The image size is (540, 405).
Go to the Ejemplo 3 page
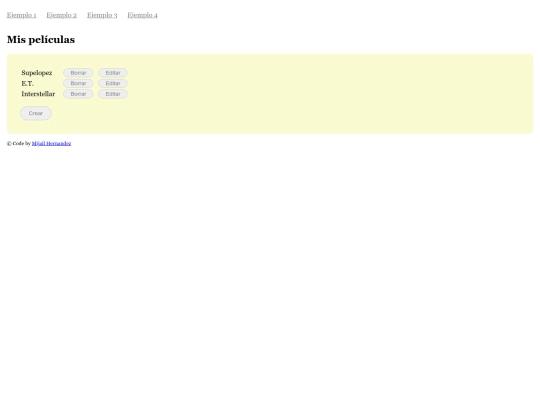102,15
